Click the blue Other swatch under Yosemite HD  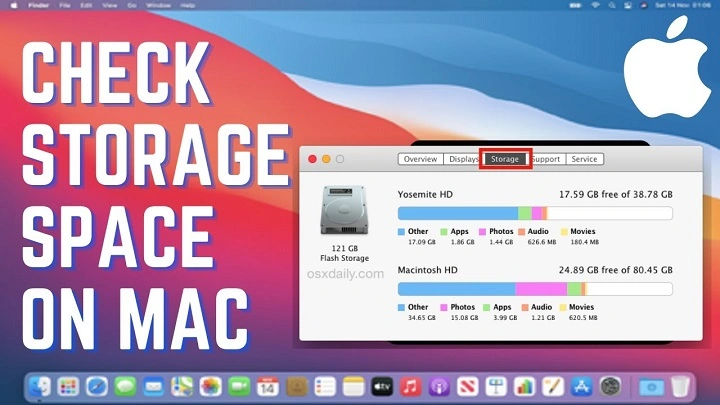click(402, 231)
